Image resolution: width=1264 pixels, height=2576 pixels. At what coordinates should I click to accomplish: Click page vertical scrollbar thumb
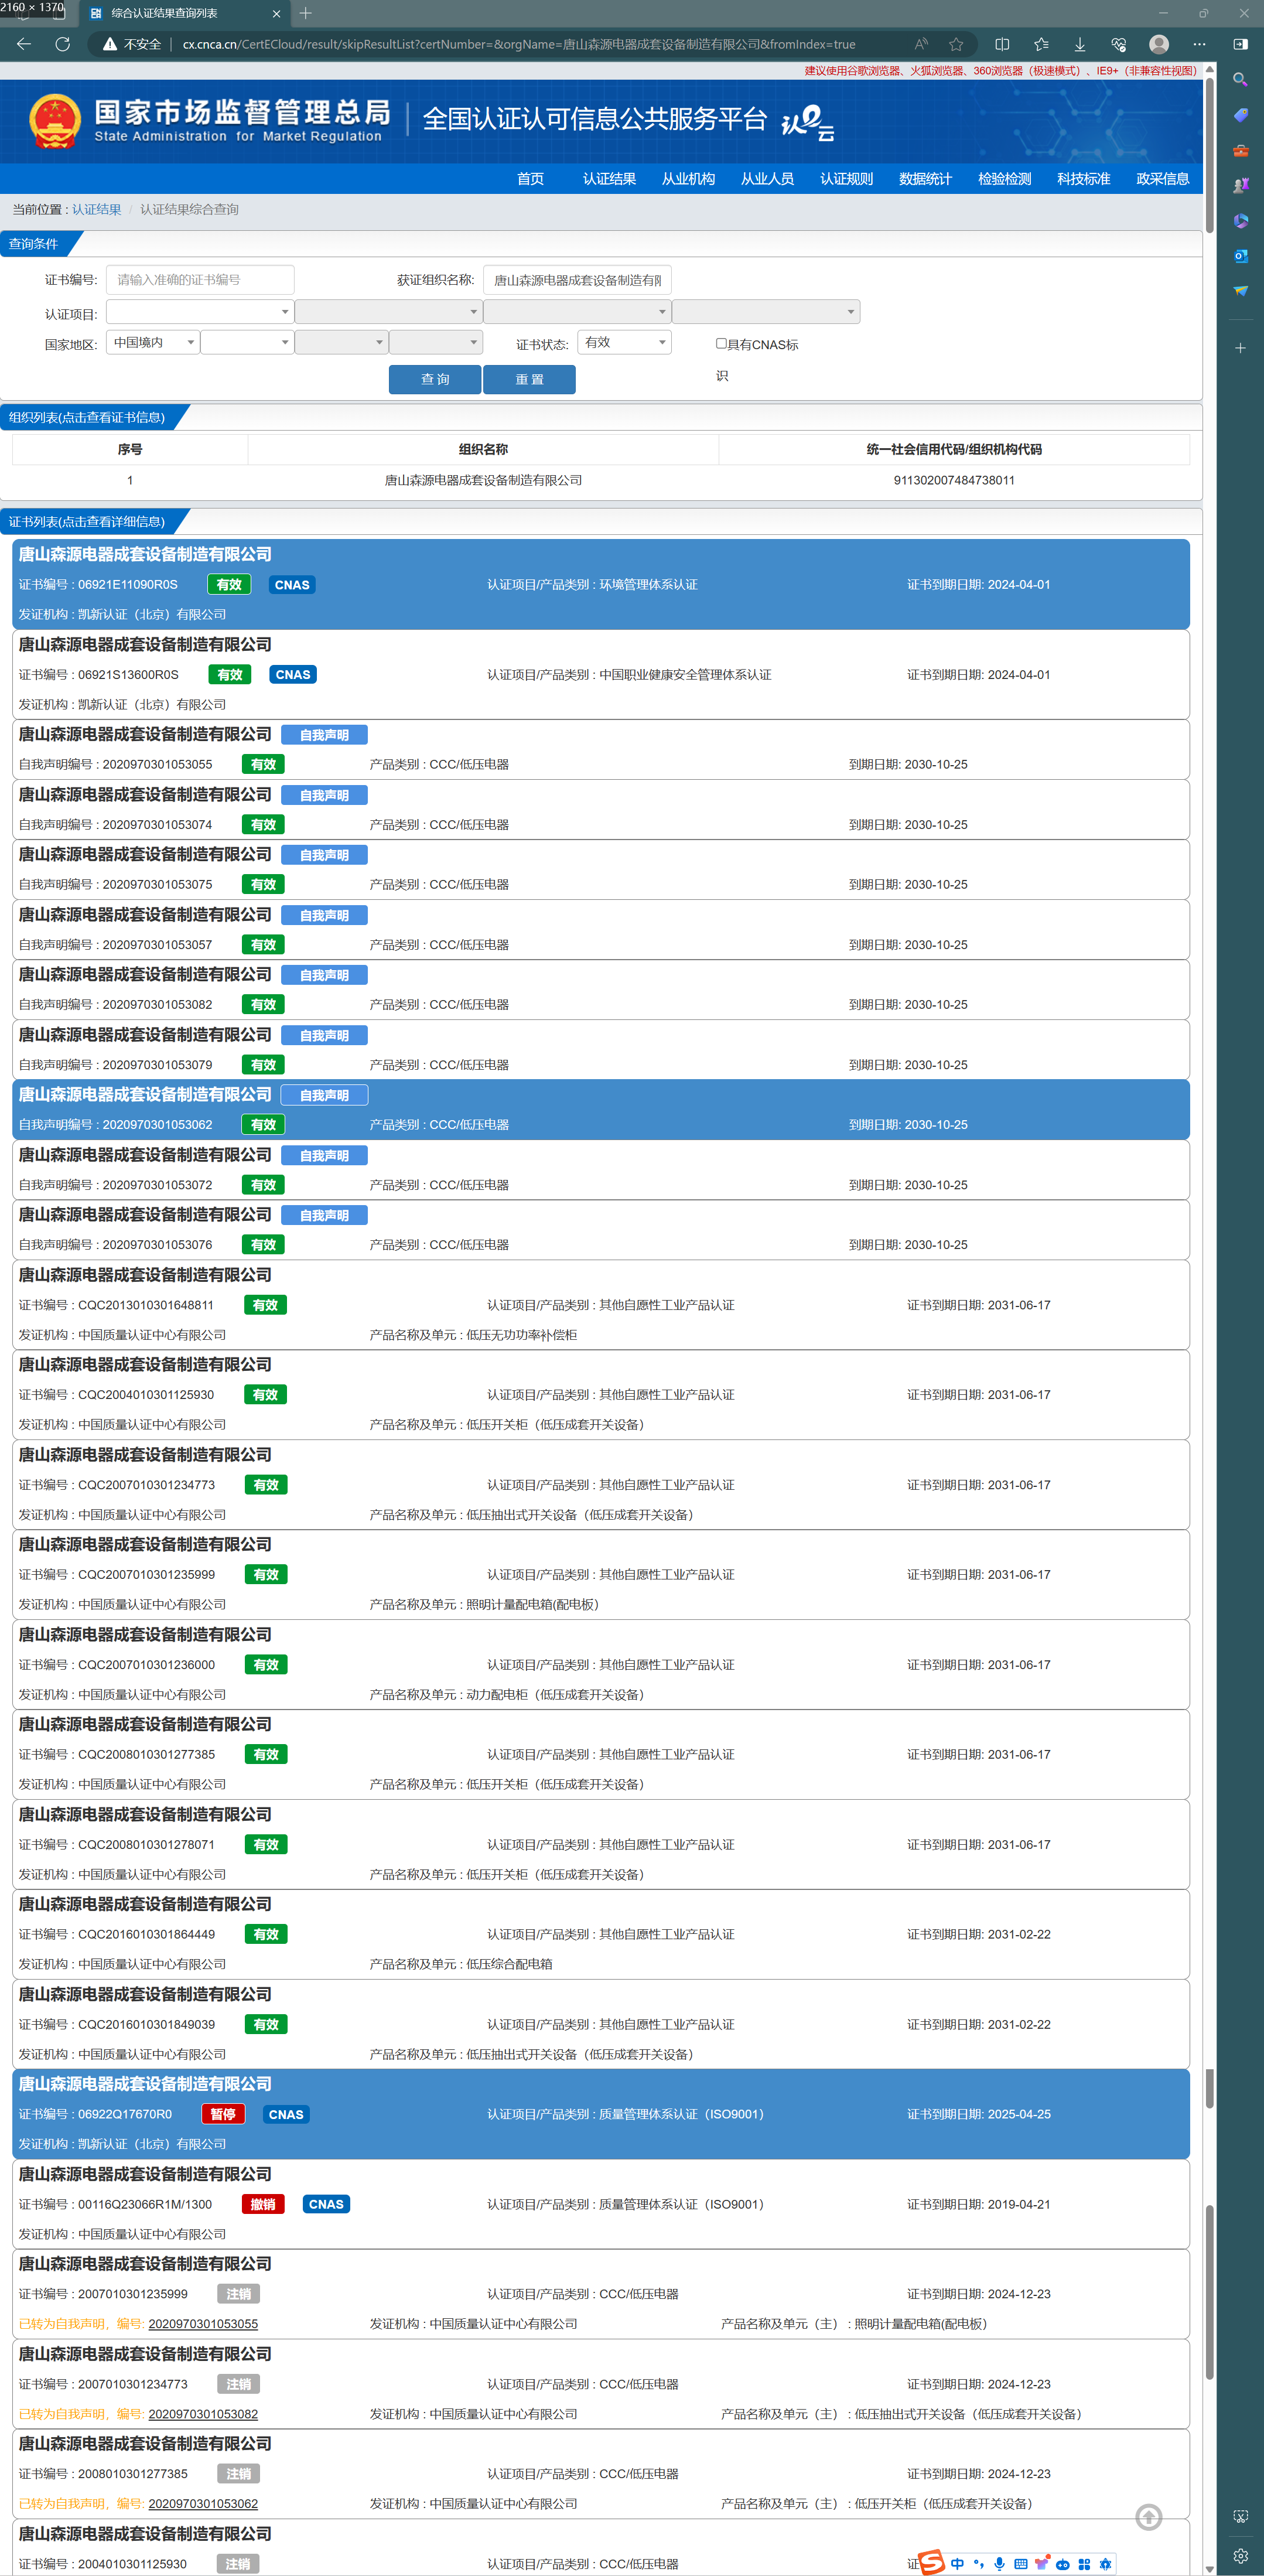[x=1210, y=155]
